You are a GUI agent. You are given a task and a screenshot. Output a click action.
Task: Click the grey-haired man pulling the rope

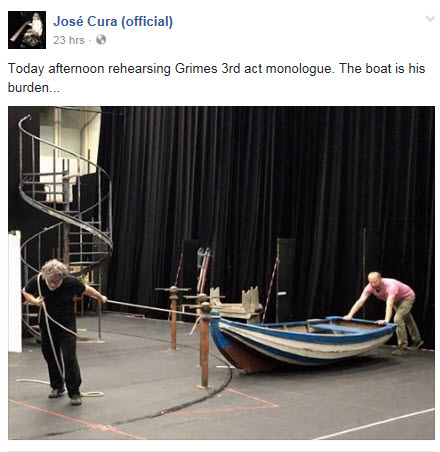62,330
